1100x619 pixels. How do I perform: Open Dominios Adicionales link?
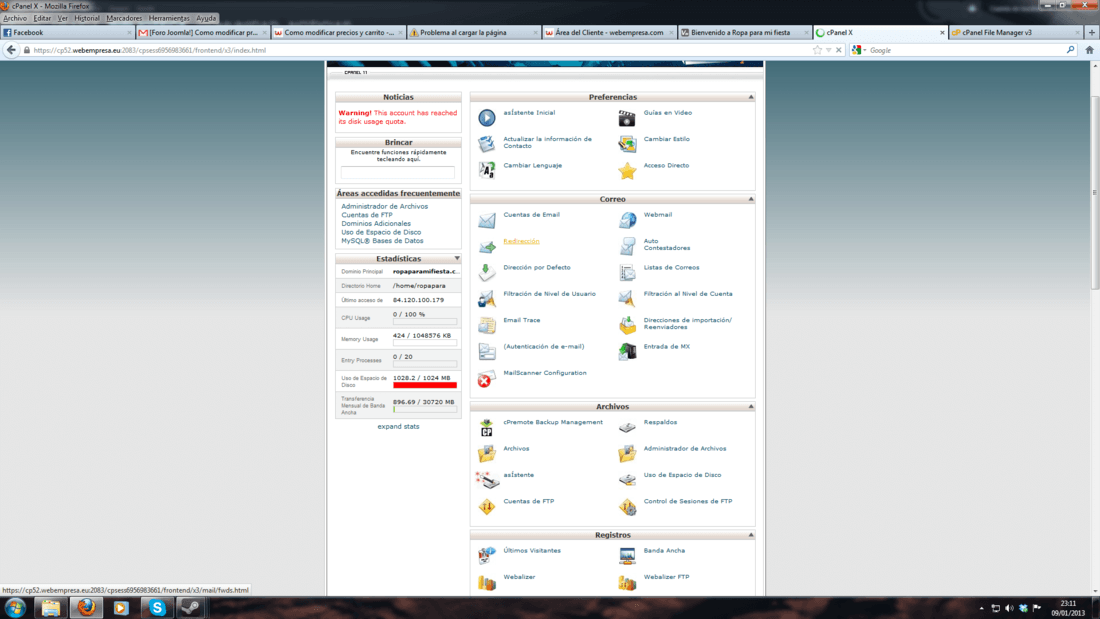pos(376,224)
